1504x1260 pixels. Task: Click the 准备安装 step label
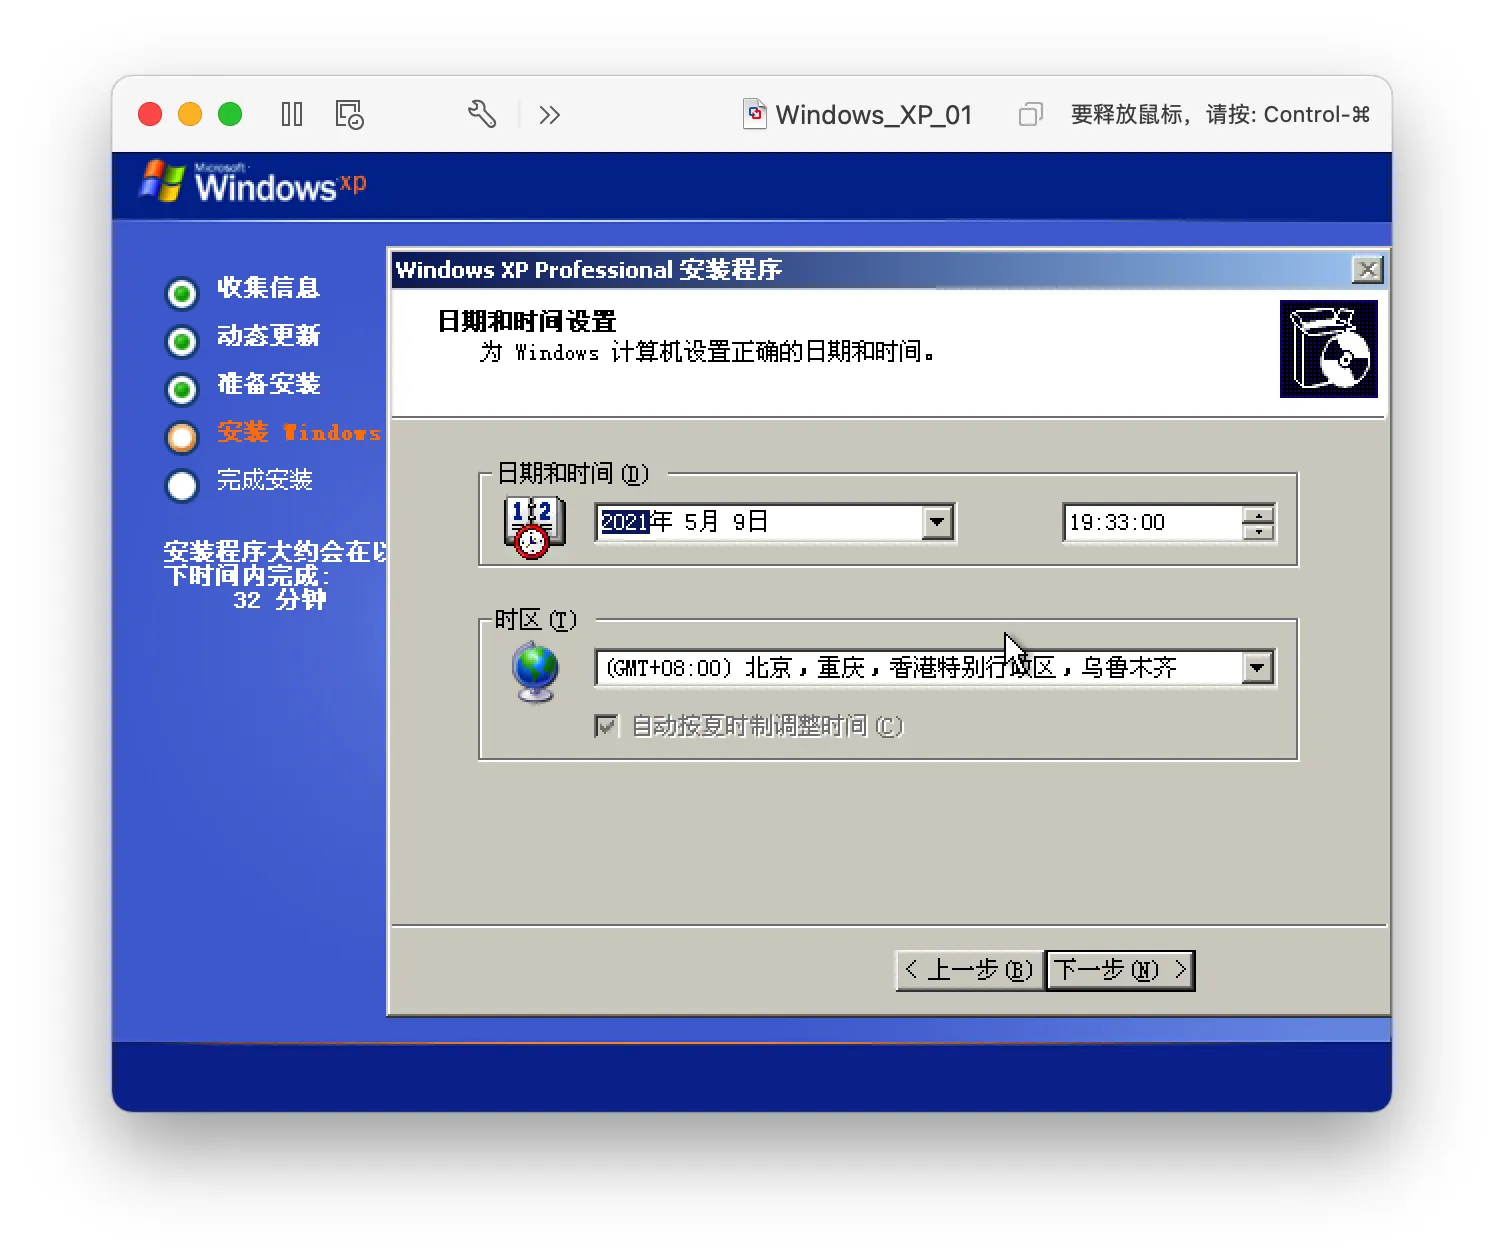pyautogui.click(x=268, y=384)
